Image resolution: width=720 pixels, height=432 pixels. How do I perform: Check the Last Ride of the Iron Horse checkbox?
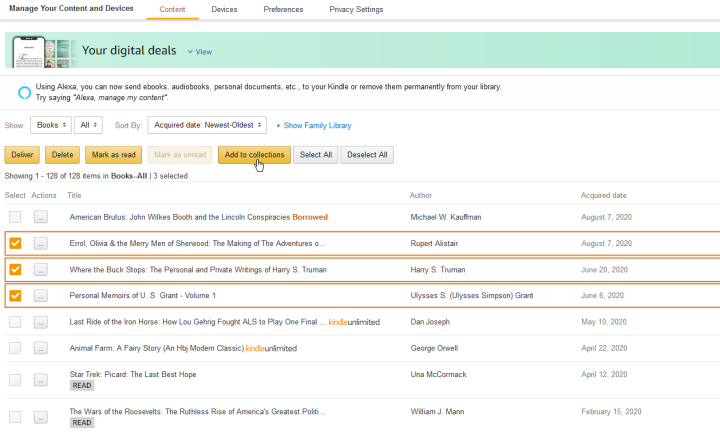[15, 322]
